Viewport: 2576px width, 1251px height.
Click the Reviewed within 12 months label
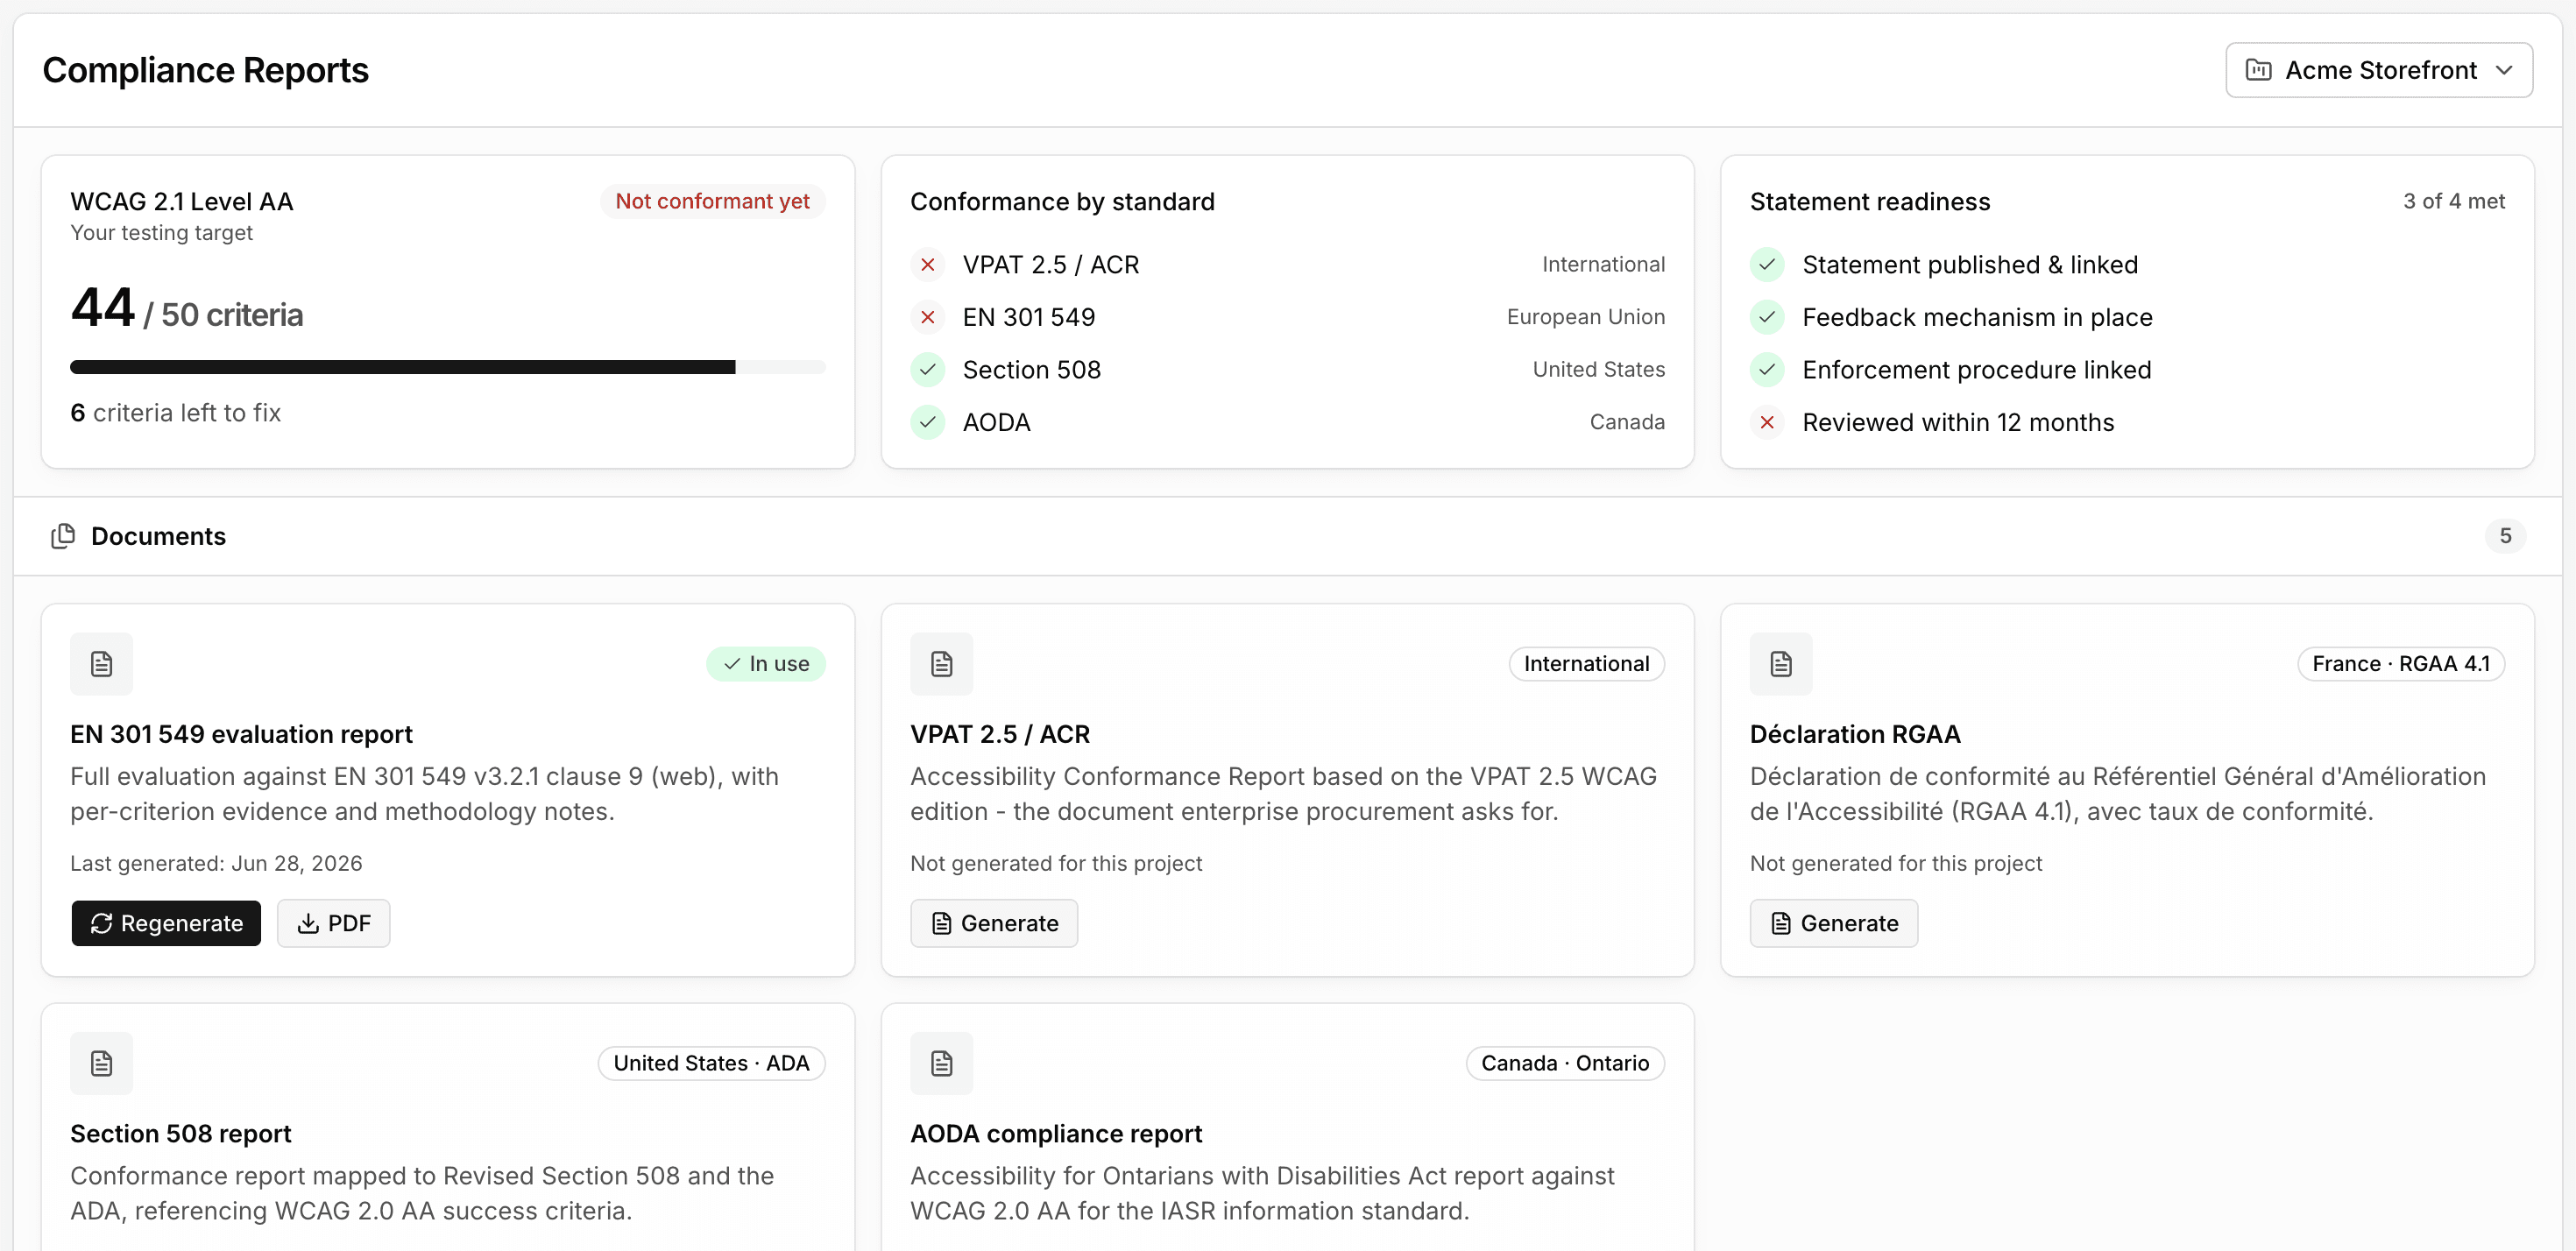click(x=1958, y=422)
